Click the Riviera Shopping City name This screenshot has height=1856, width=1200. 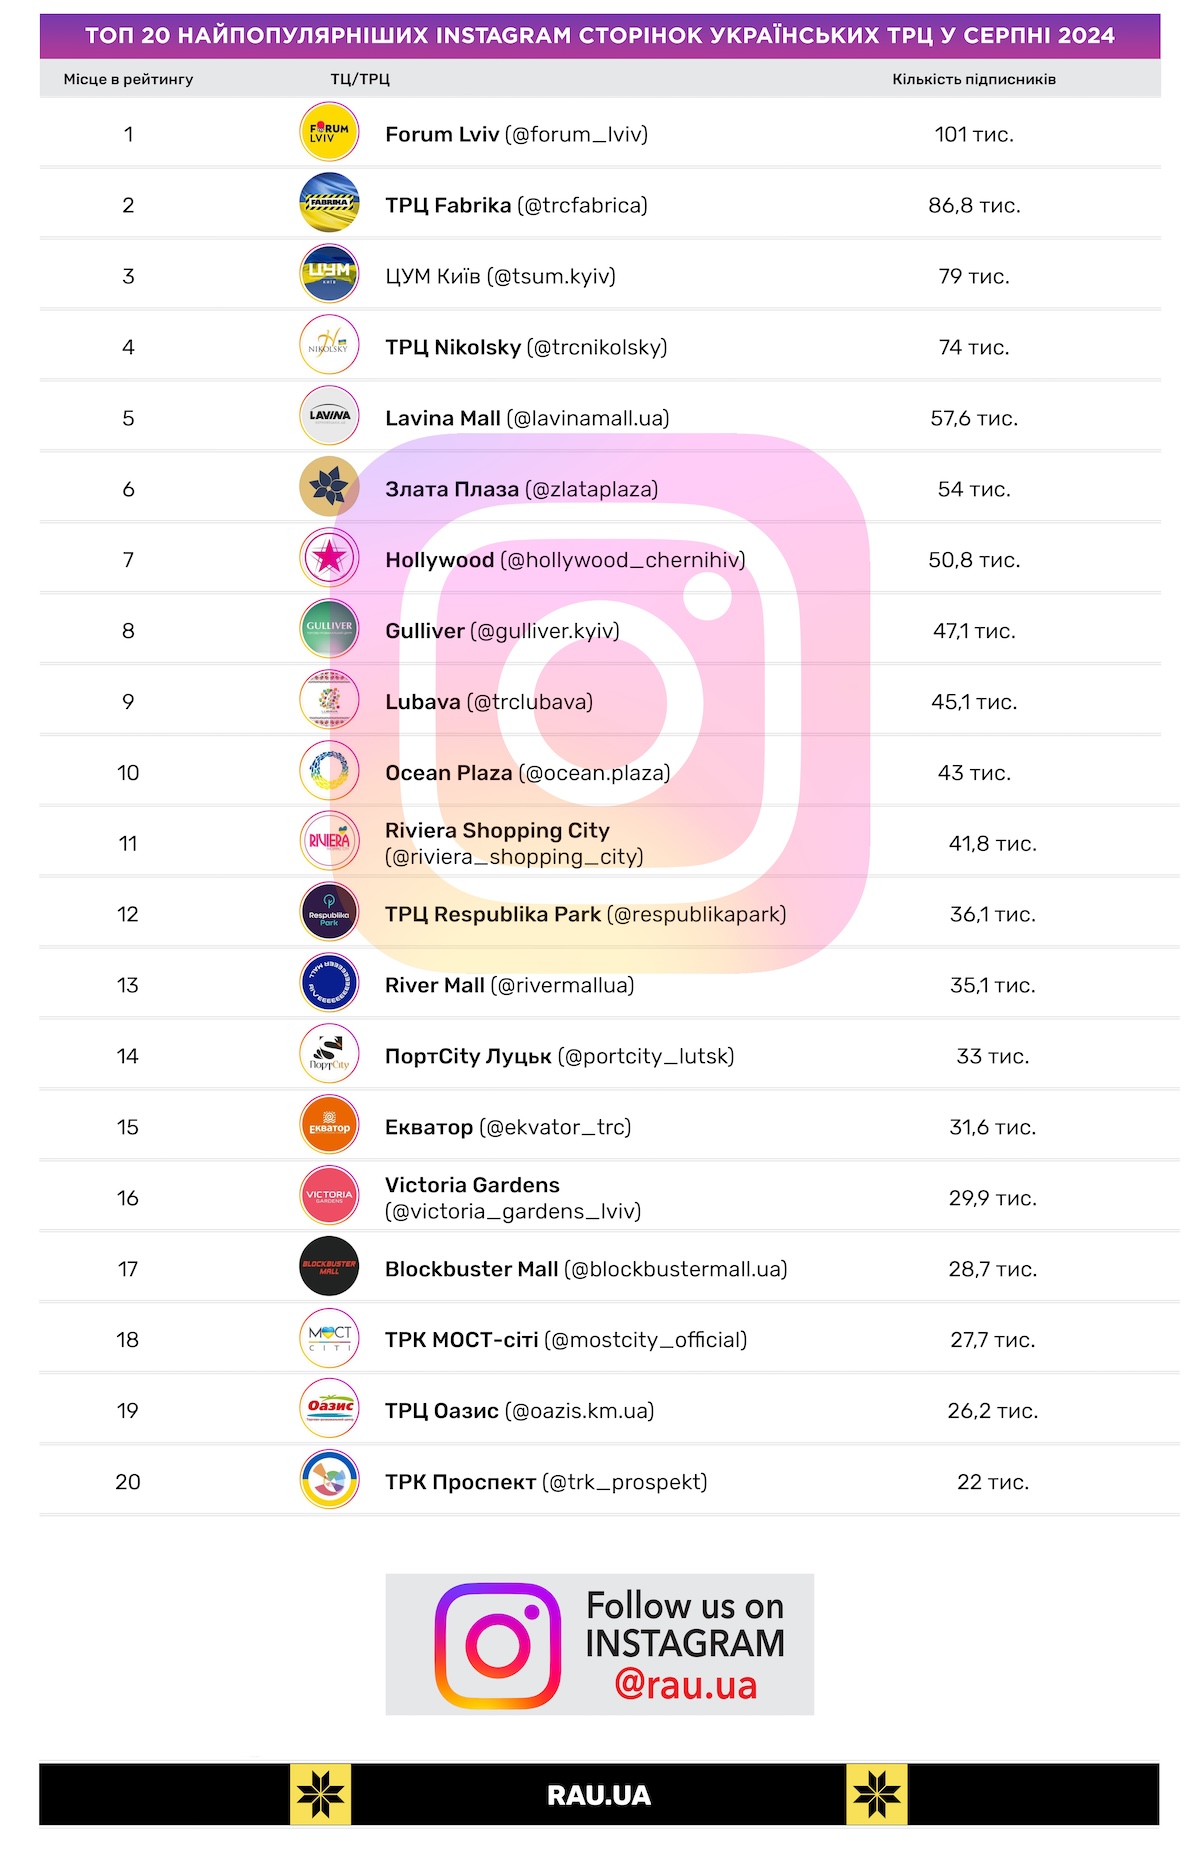point(497,831)
